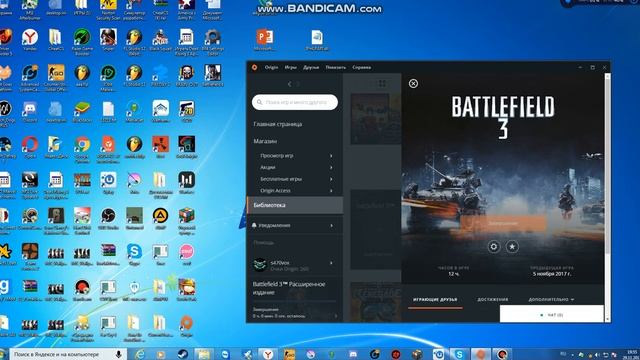This screenshot has height=360, width=640.
Task: Expand Бесплатные игры submenu arrow
Action: pyautogui.click(x=331, y=179)
